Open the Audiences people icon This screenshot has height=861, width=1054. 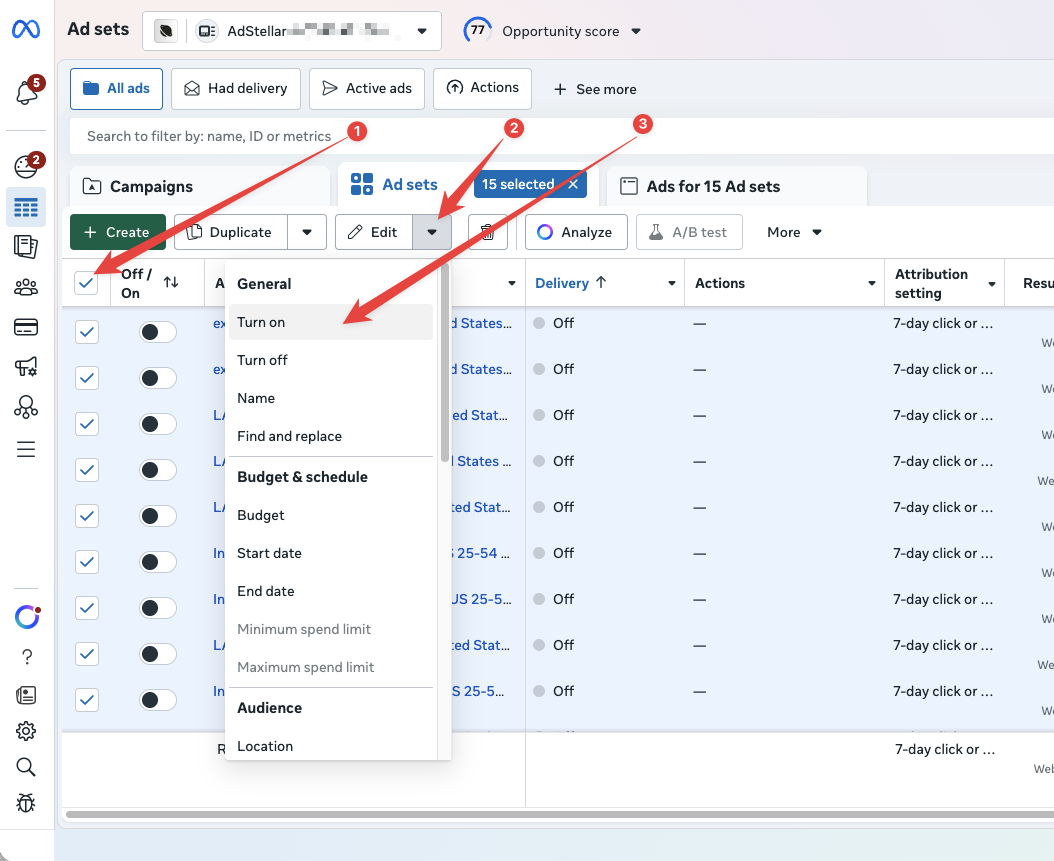click(26, 288)
